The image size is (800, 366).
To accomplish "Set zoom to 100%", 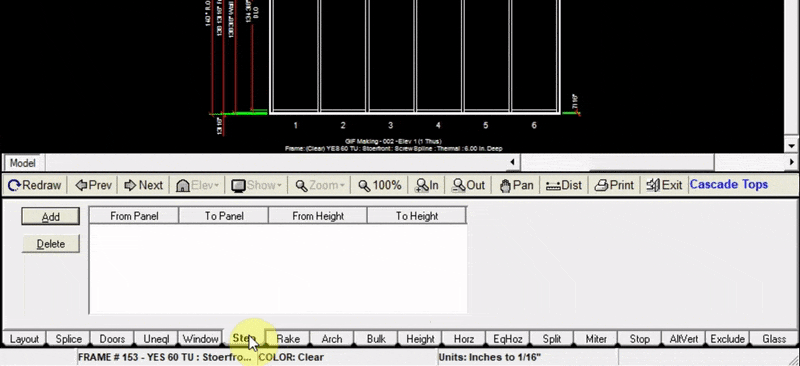I will coord(380,185).
